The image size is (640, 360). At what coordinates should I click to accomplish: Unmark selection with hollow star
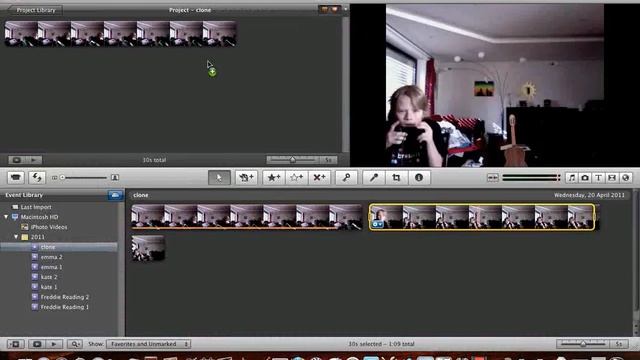[x=296, y=178]
